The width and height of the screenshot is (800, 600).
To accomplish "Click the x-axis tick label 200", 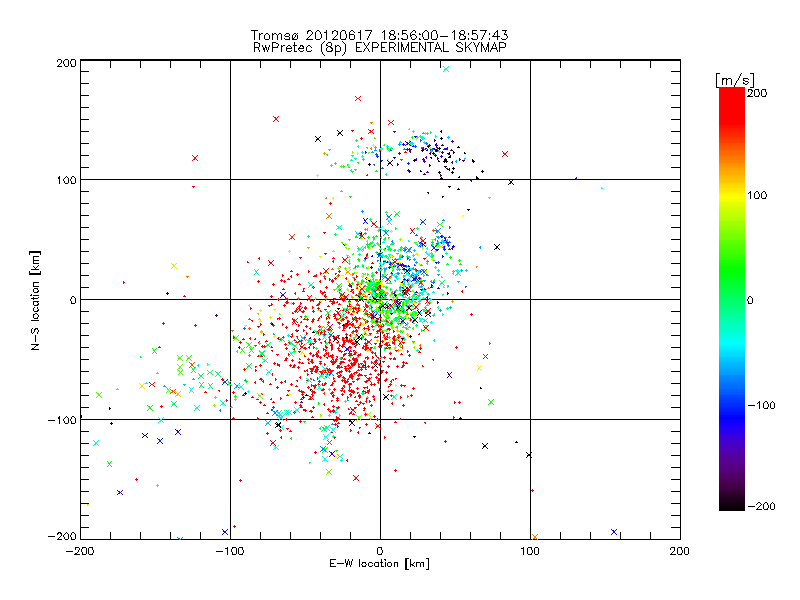I will click(x=680, y=551).
